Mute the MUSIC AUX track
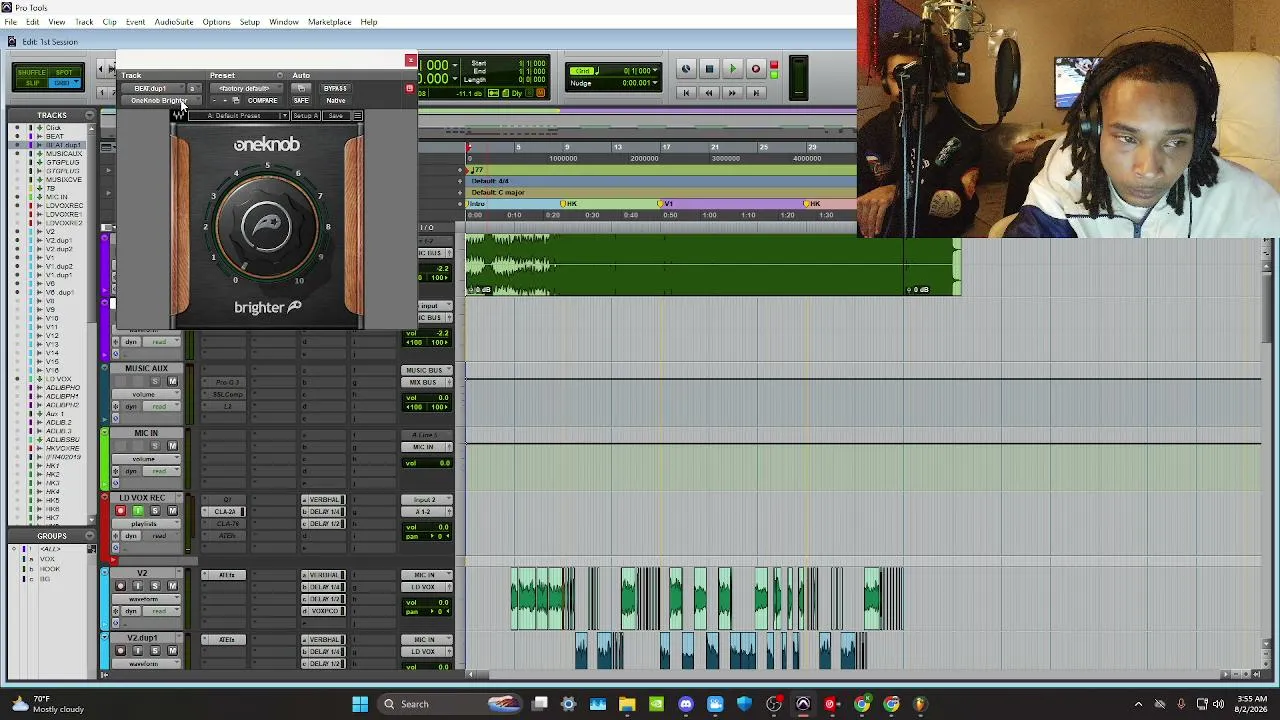Screen dimensions: 1280x720 pos(172,381)
